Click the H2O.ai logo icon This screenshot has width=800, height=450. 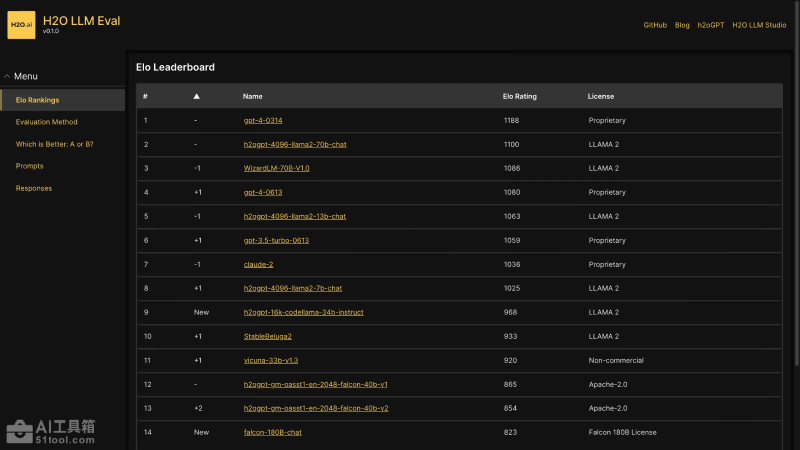21,25
